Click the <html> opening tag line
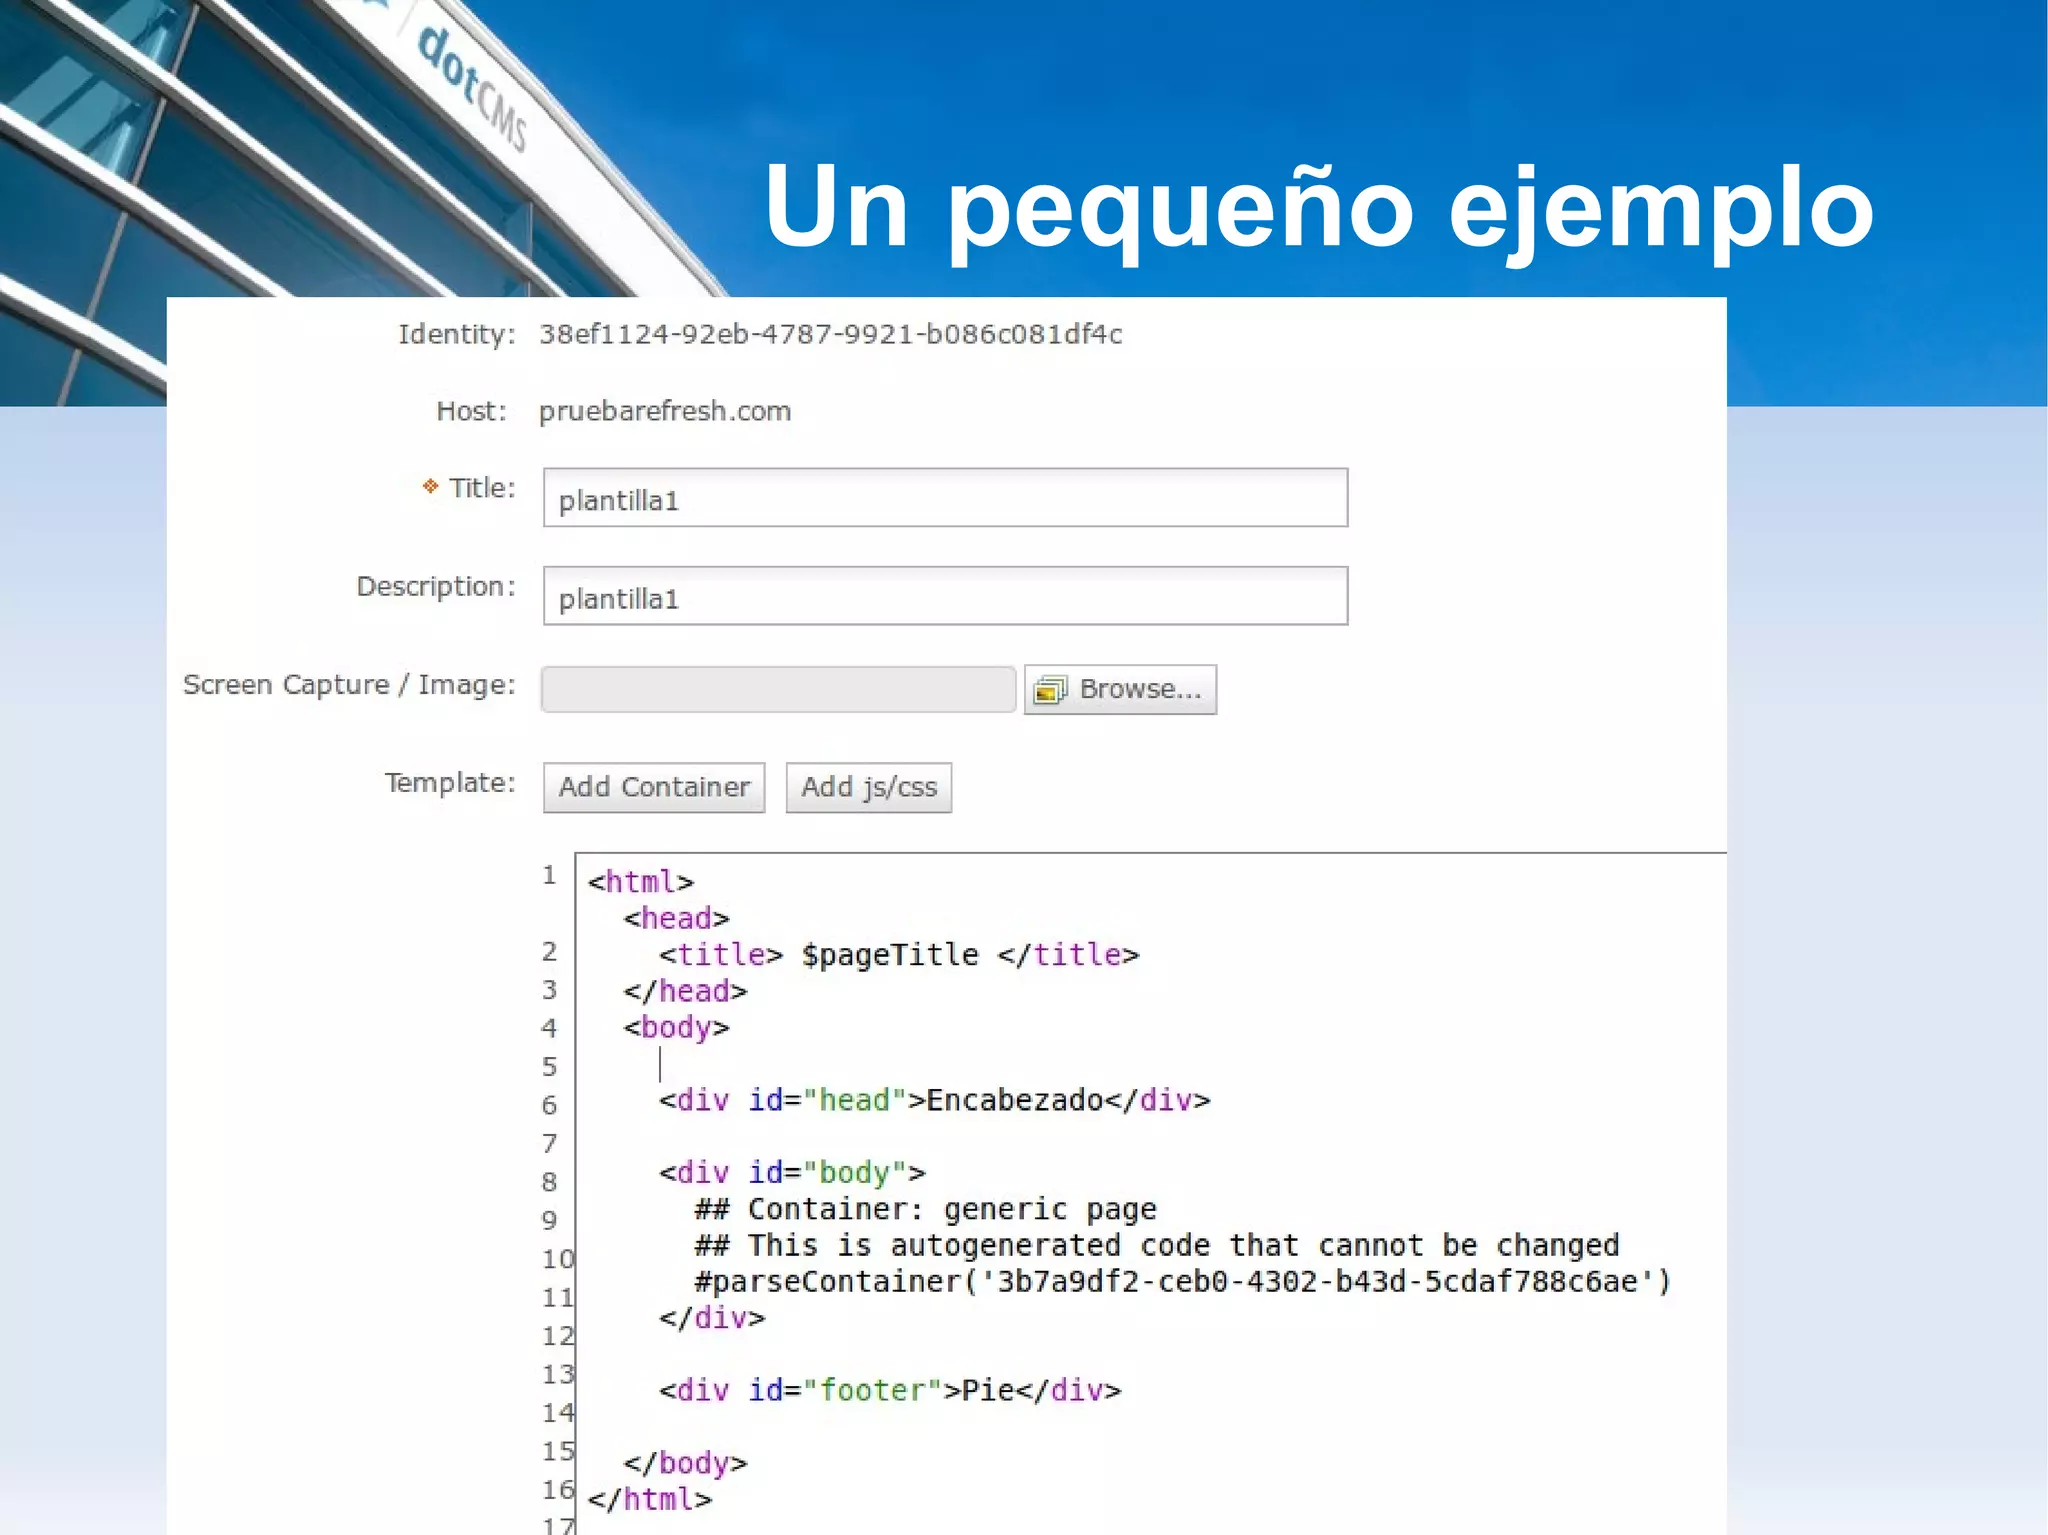2048x1535 pixels. (x=640, y=882)
